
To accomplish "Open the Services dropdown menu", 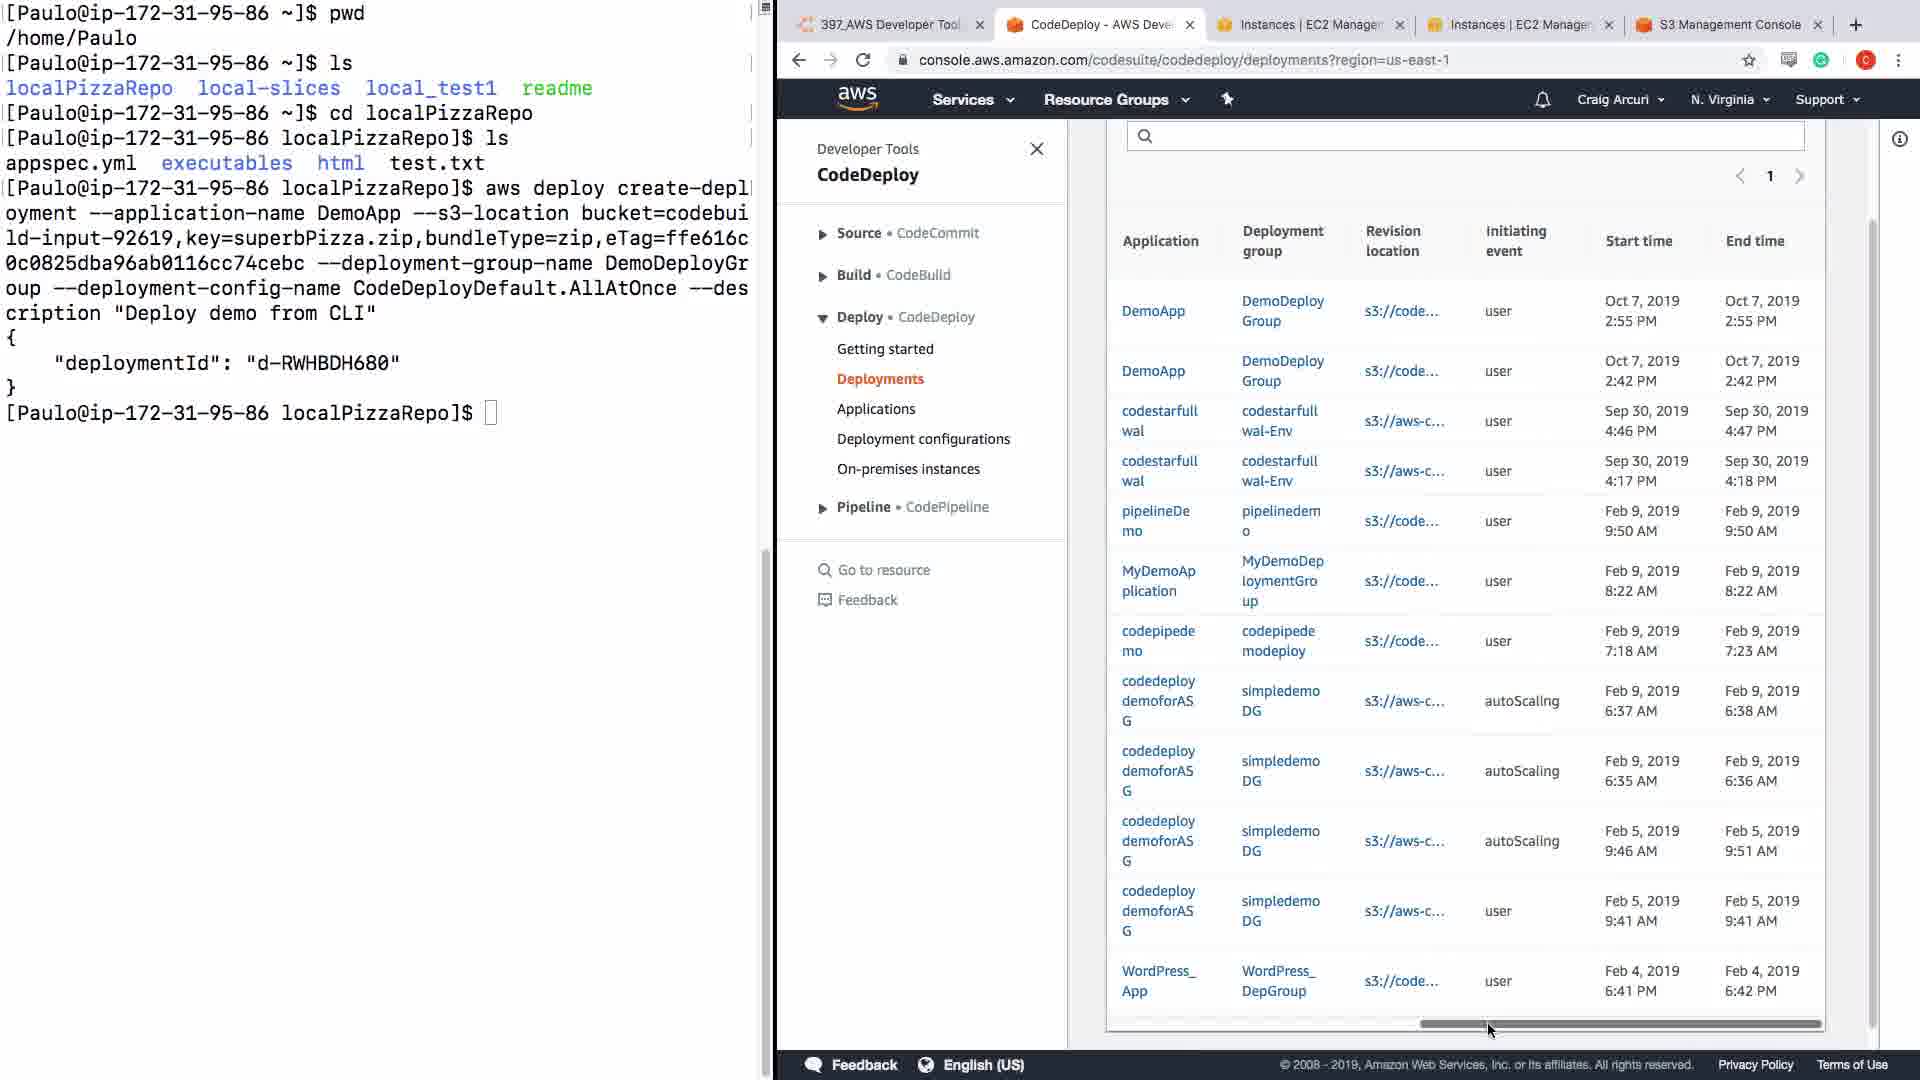I will 972,100.
